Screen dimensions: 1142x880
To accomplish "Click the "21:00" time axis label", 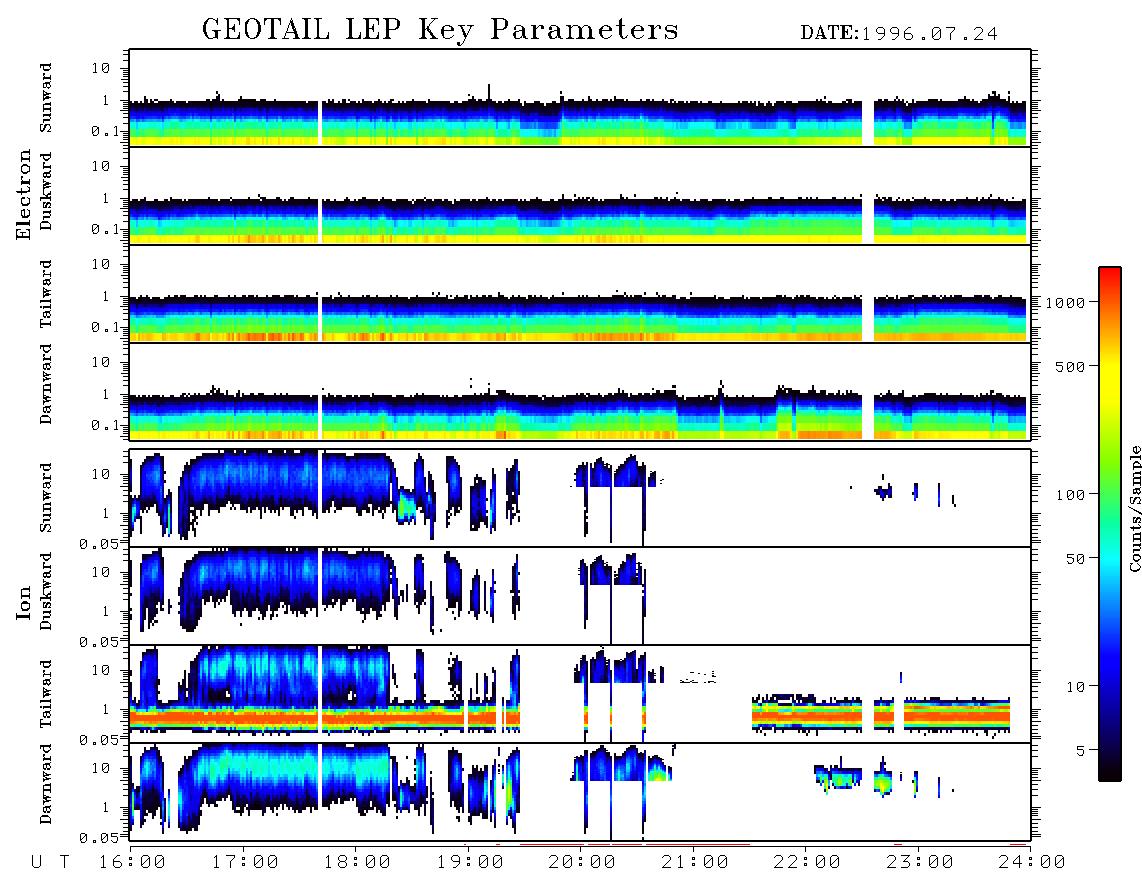I will click(695, 863).
